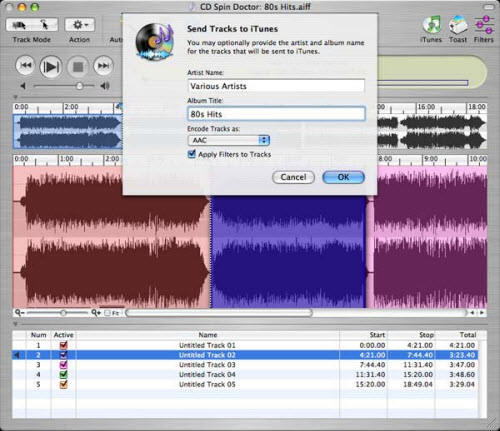The height and width of the screenshot is (431, 500).
Task: Click the blue track 2 waveform region
Action: click(288, 252)
